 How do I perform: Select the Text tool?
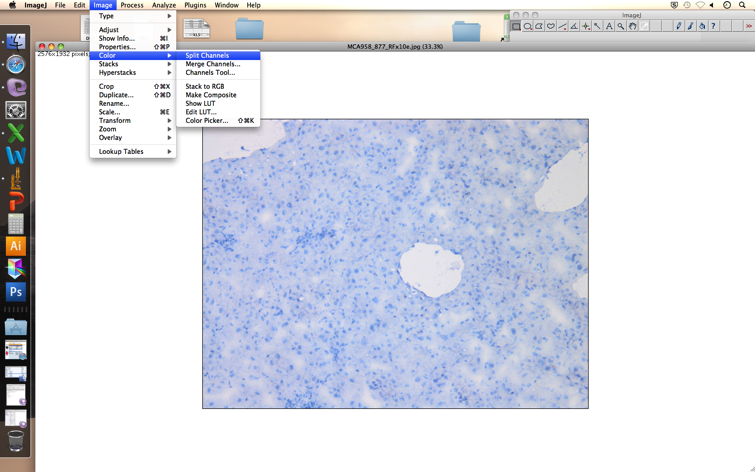(609, 26)
